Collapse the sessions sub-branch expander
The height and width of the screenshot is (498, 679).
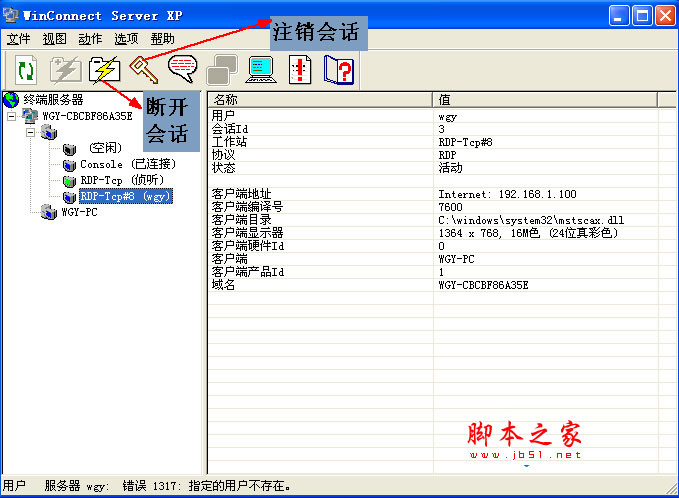coord(30,132)
